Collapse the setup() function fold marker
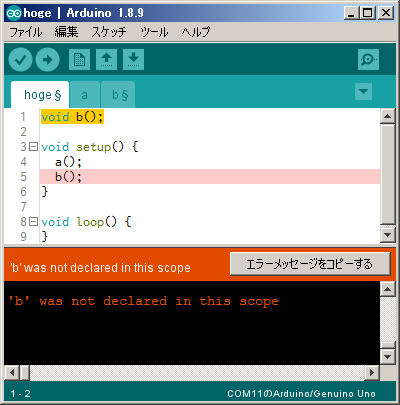The image size is (400, 405). [x=33, y=147]
